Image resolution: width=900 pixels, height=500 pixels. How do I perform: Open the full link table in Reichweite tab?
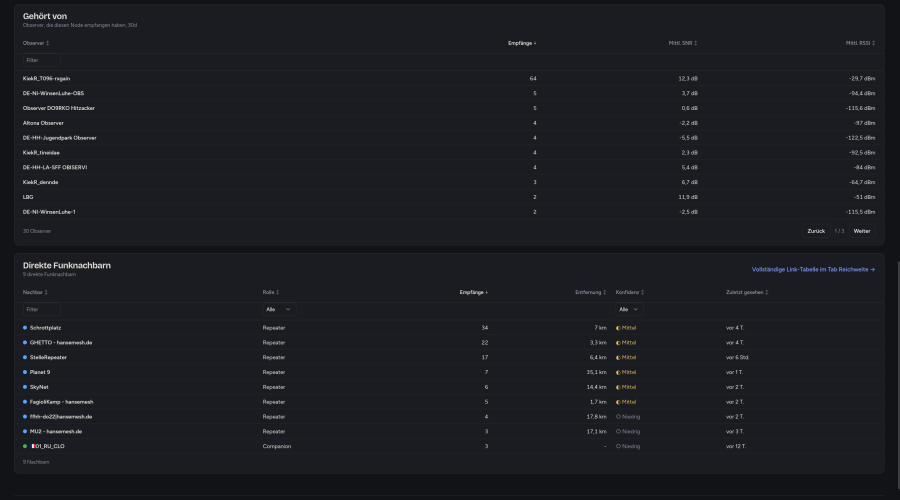813,269
